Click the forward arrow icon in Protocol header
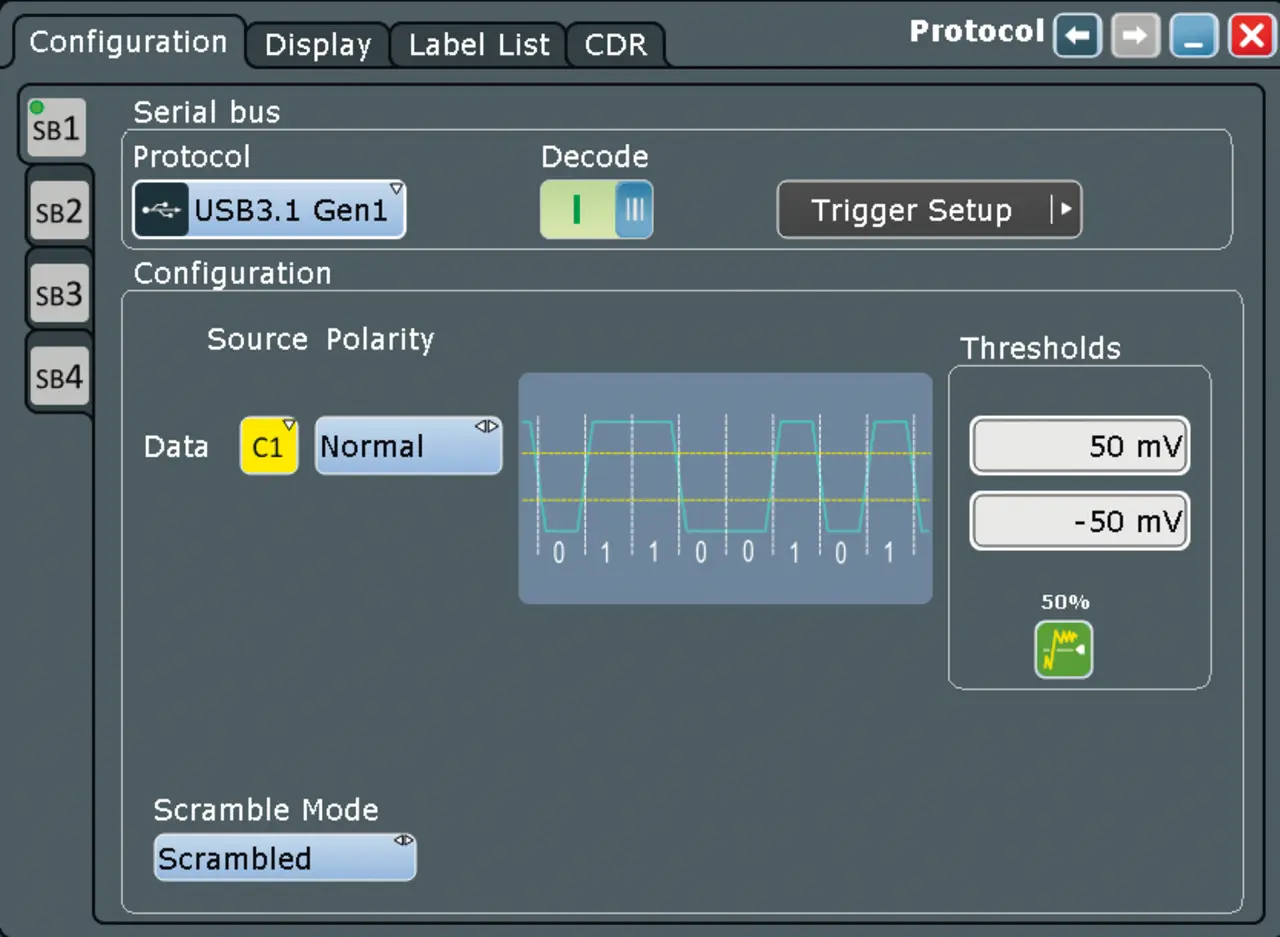The height and width of the screenshot is (937, 1280). [1135, 38]
